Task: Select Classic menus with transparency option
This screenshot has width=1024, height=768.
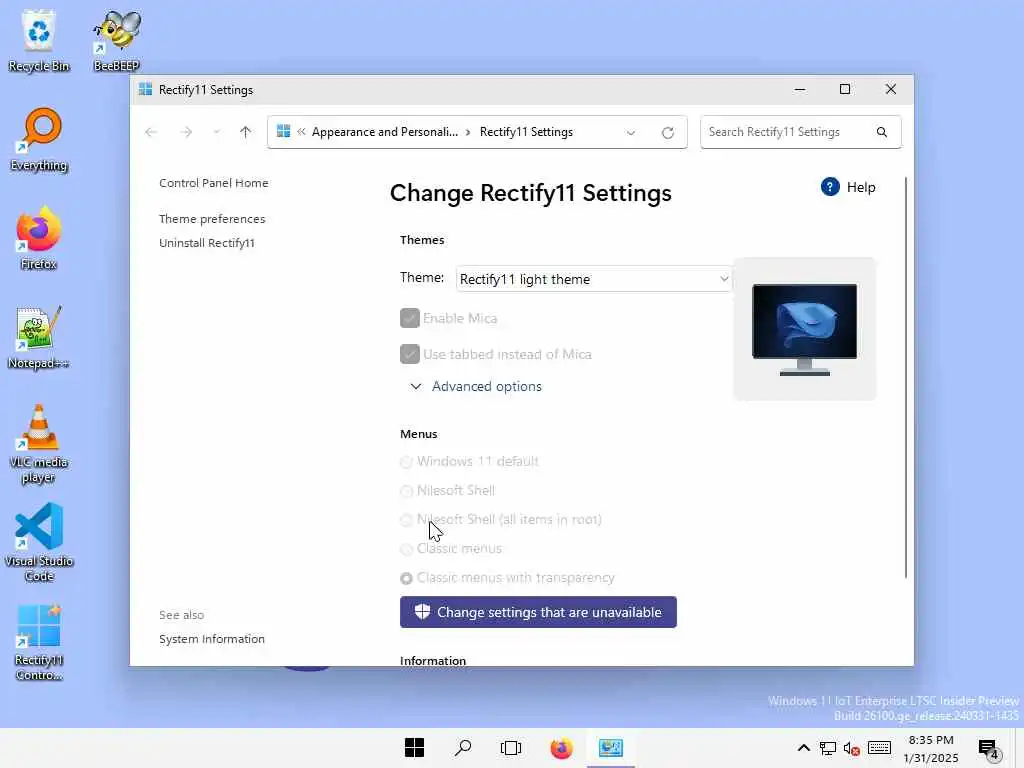Action: (x=406, y=578)
